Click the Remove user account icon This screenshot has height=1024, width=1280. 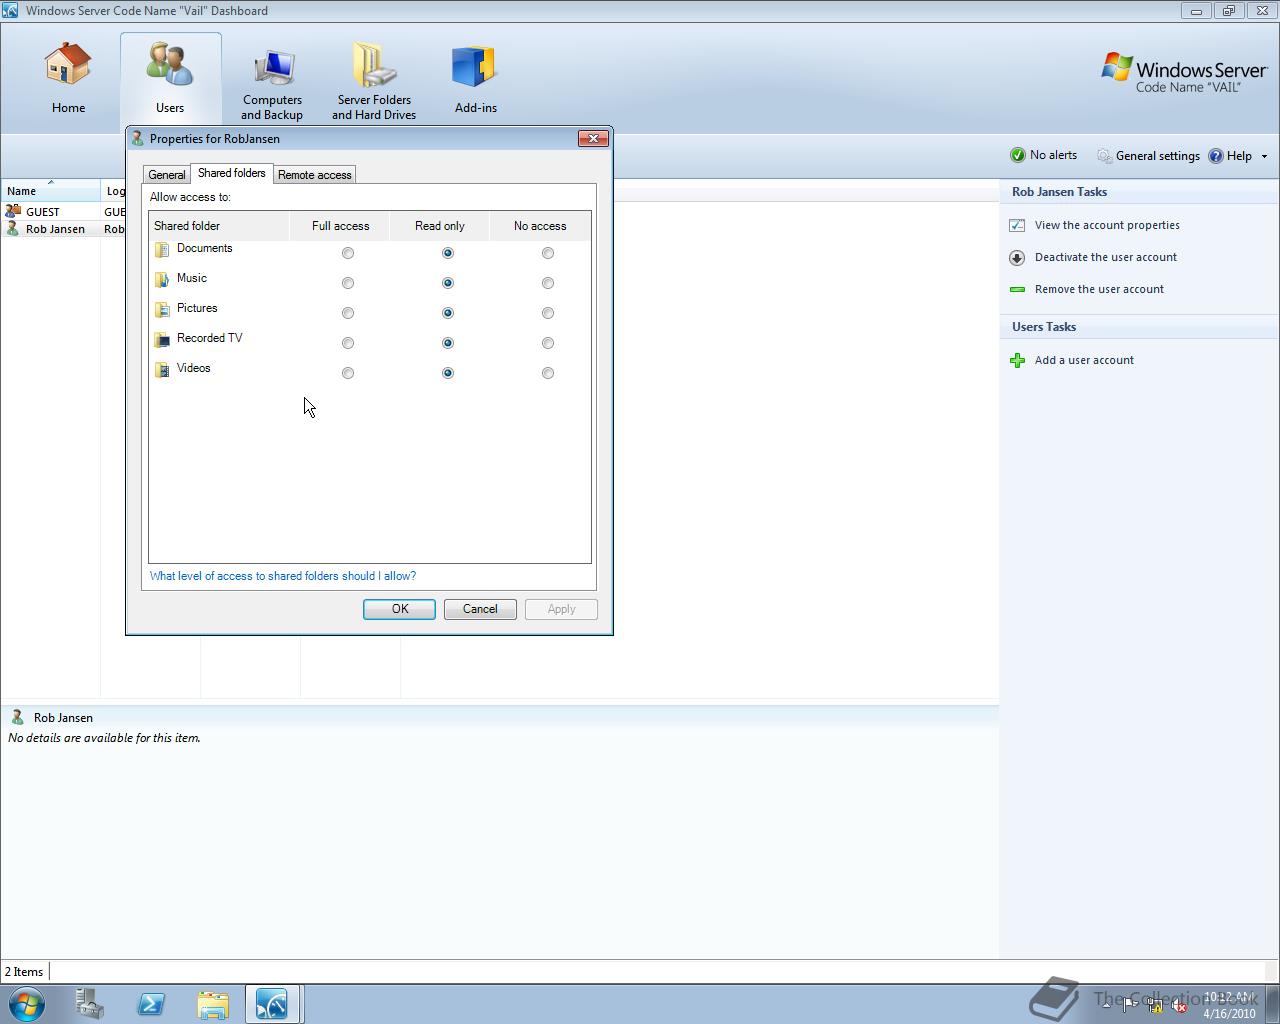point(1017,289)
